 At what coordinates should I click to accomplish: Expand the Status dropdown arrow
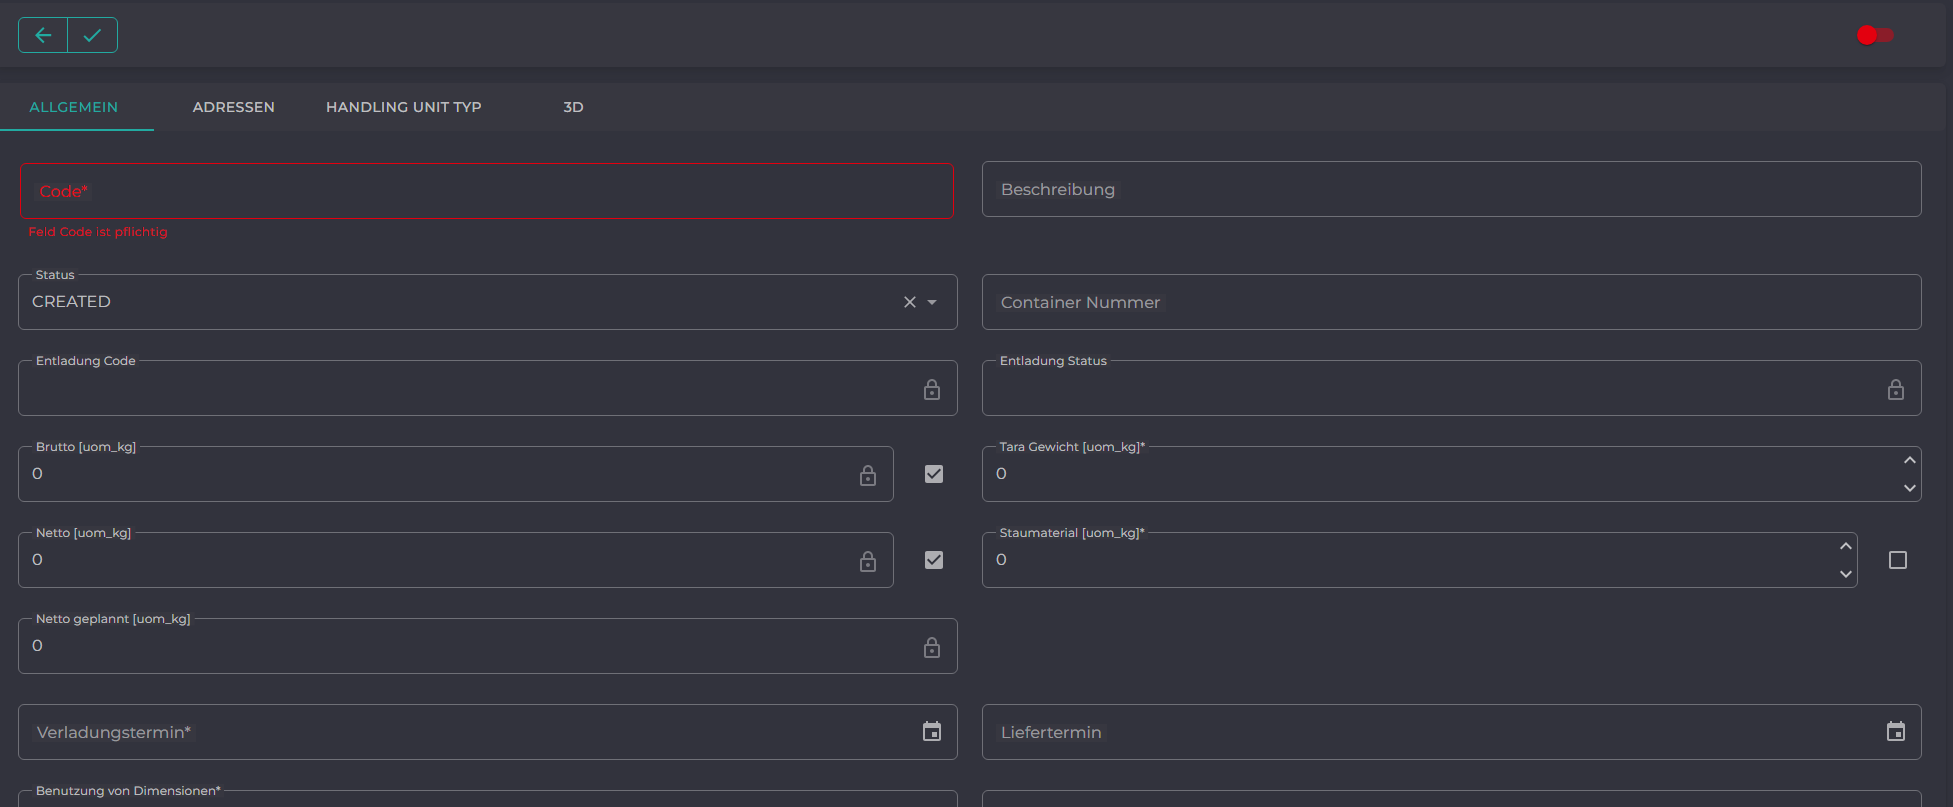932,302
